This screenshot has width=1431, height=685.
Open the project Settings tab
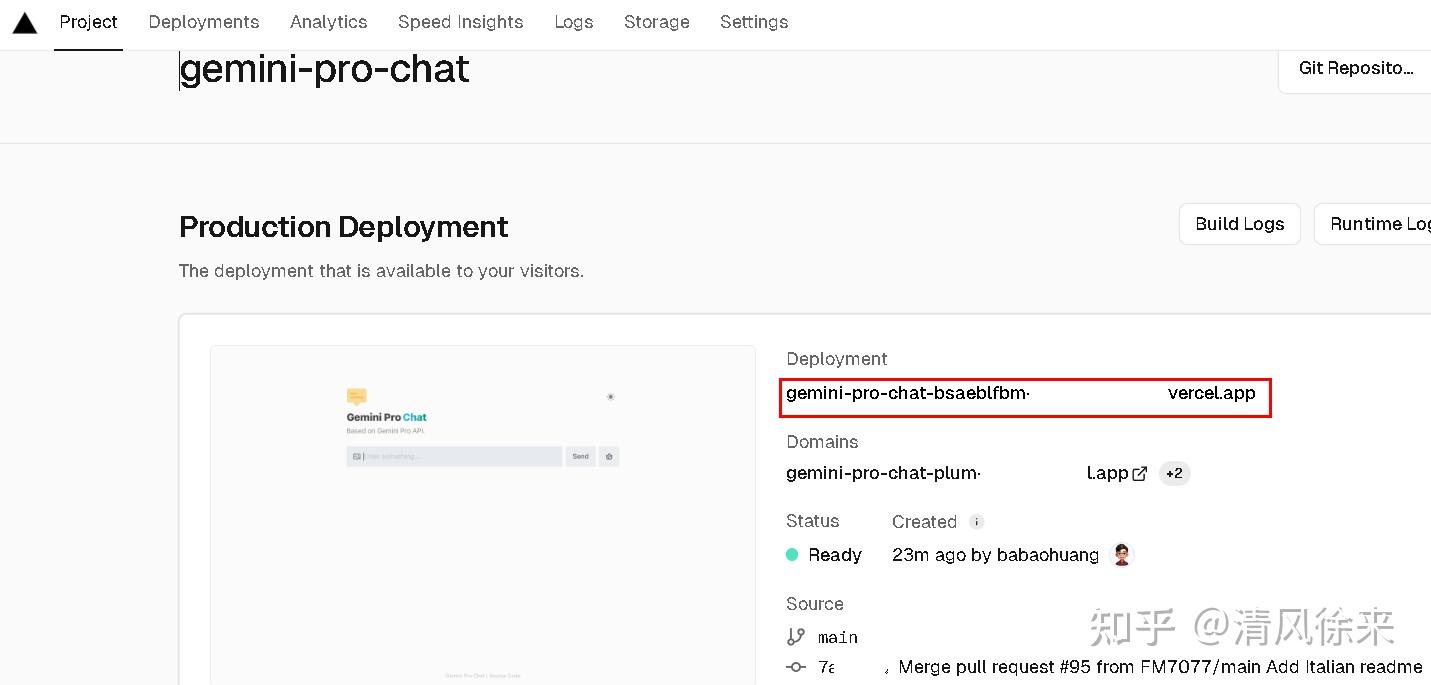click(754, 22)
